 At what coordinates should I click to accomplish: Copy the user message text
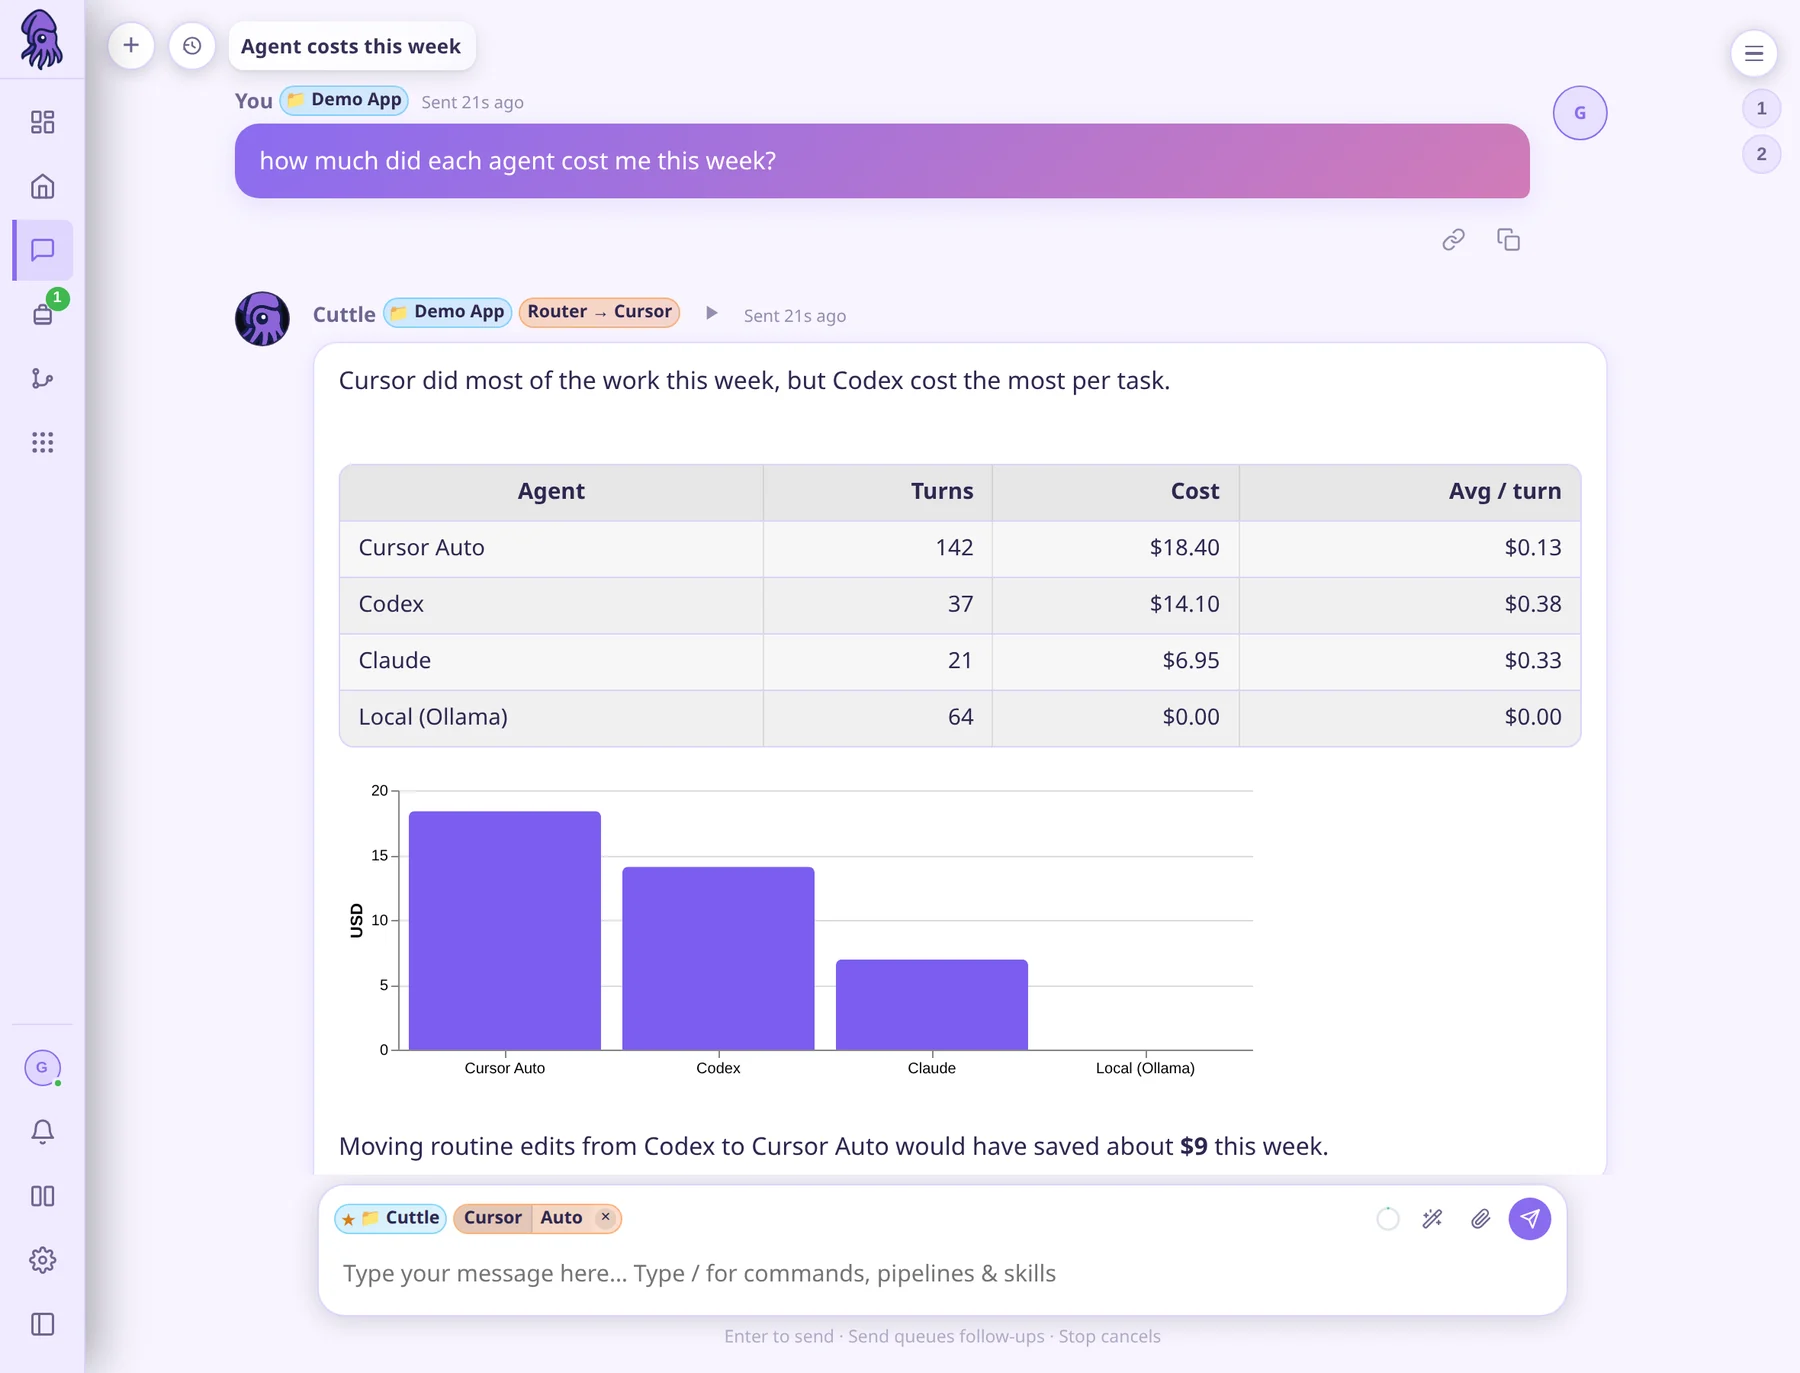pos(1508,240)
